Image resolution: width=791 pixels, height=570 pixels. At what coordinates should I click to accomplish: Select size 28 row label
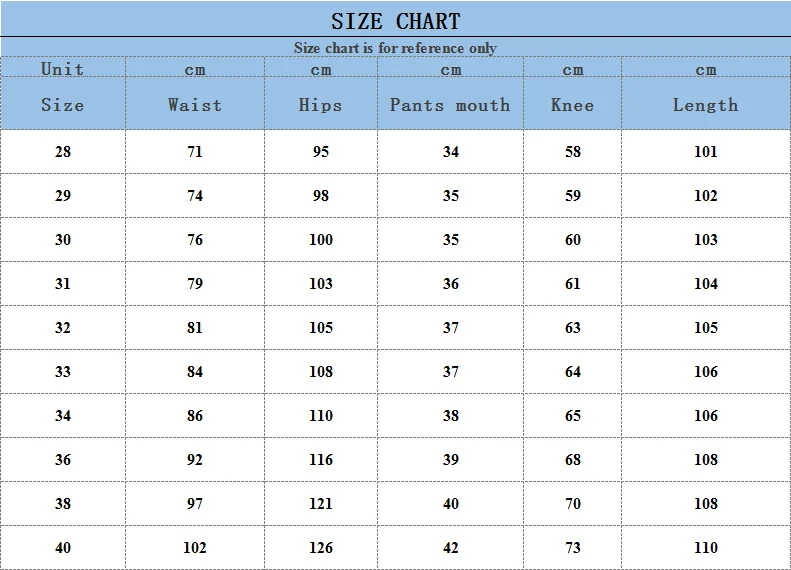[63, 151]
